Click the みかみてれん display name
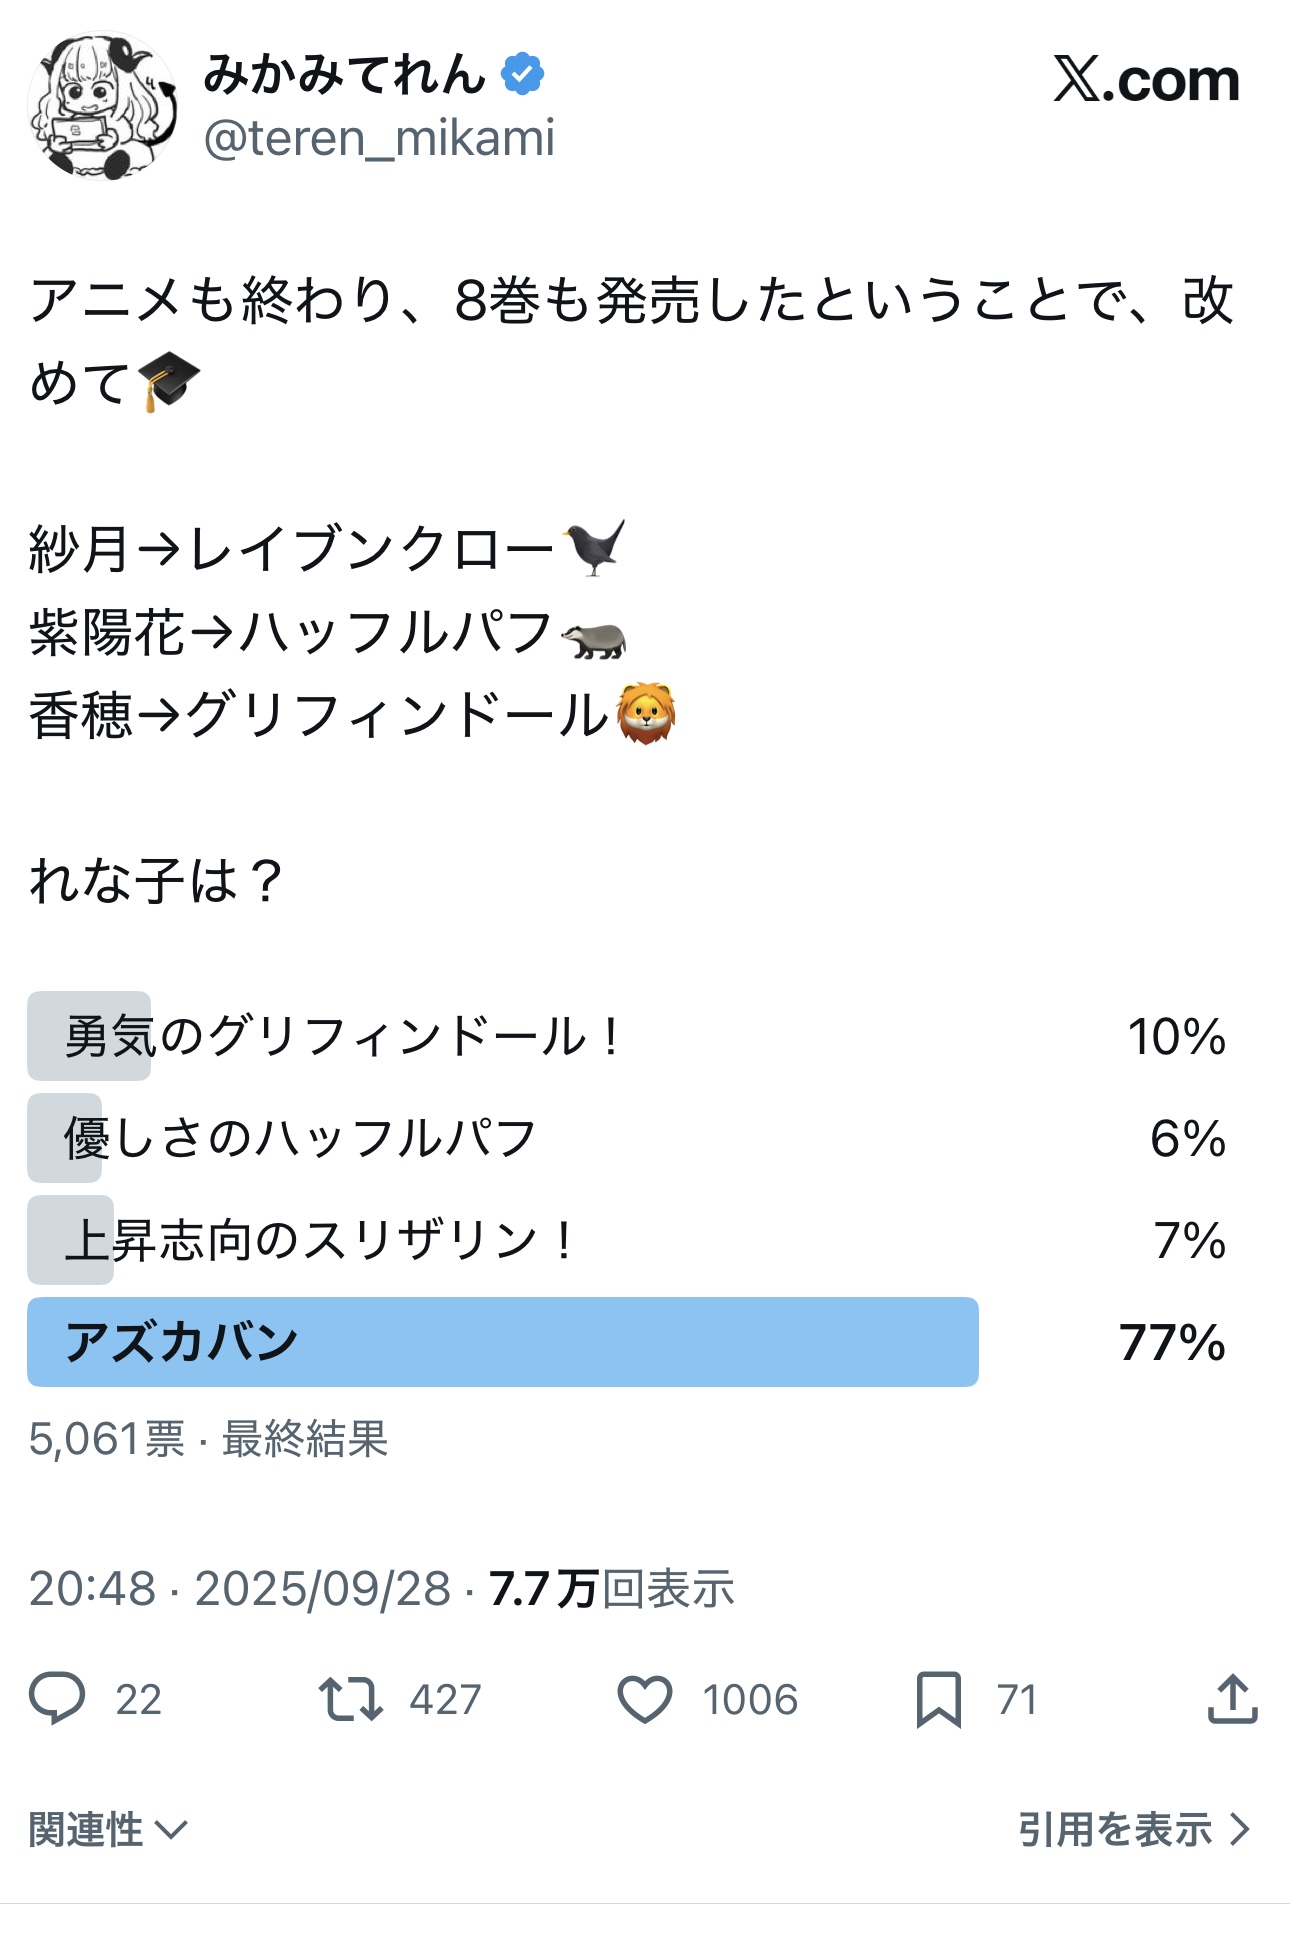Image resolution: width=1290 pixels, height=1934 pixels. click(x=345, y=75)
